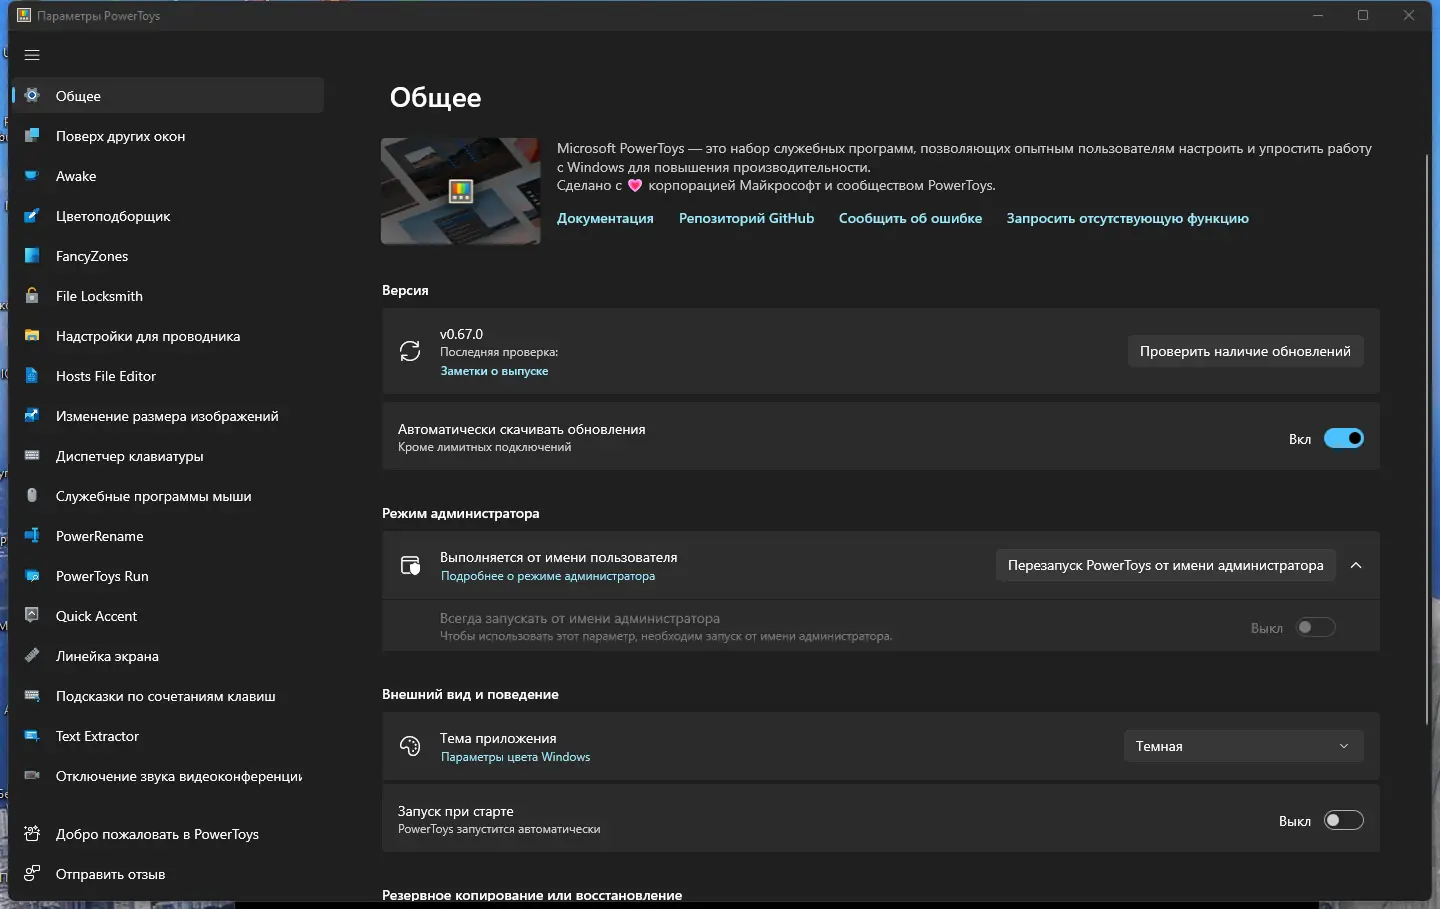
Task: Go to Диспетчер клавиатуры section
Action: pyautogui.click(x=129, y=456)
